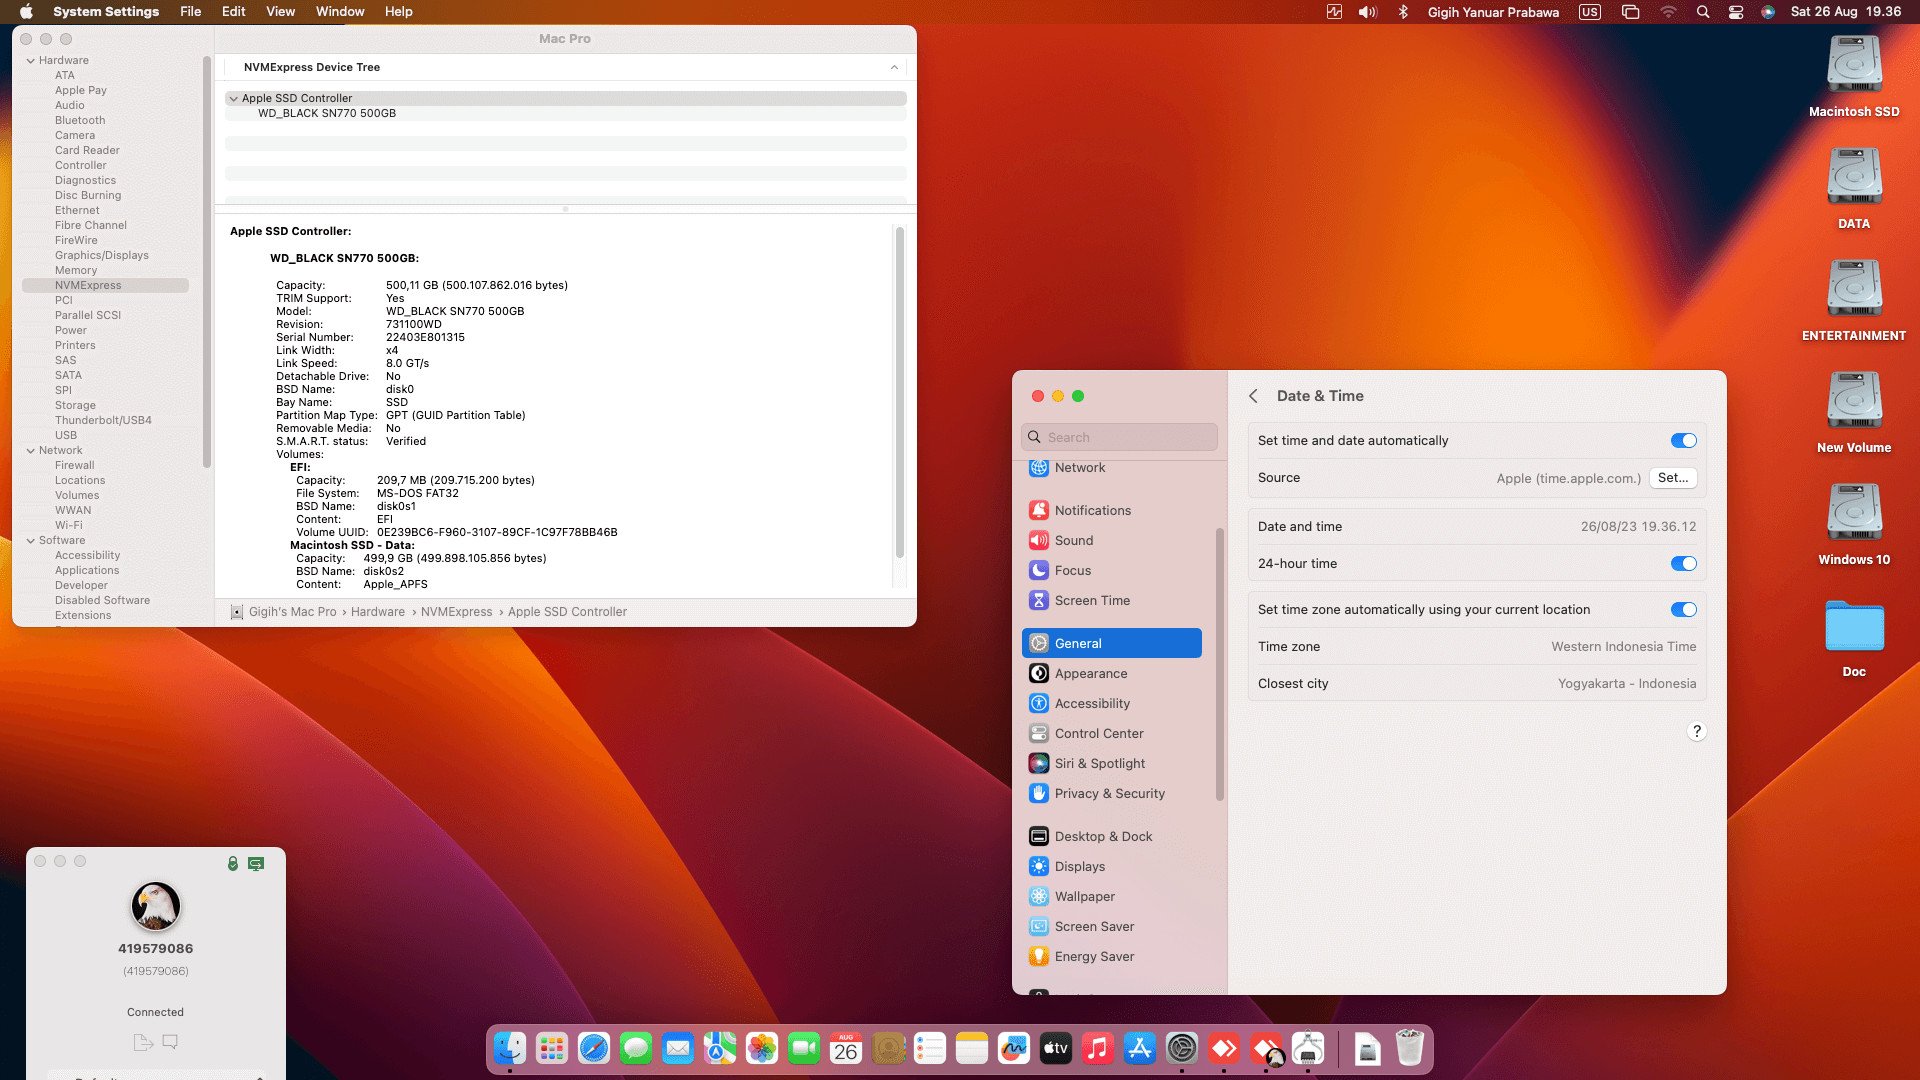
Task: Collapse the Apple SSD Controller row
Action: pos(233,98)
